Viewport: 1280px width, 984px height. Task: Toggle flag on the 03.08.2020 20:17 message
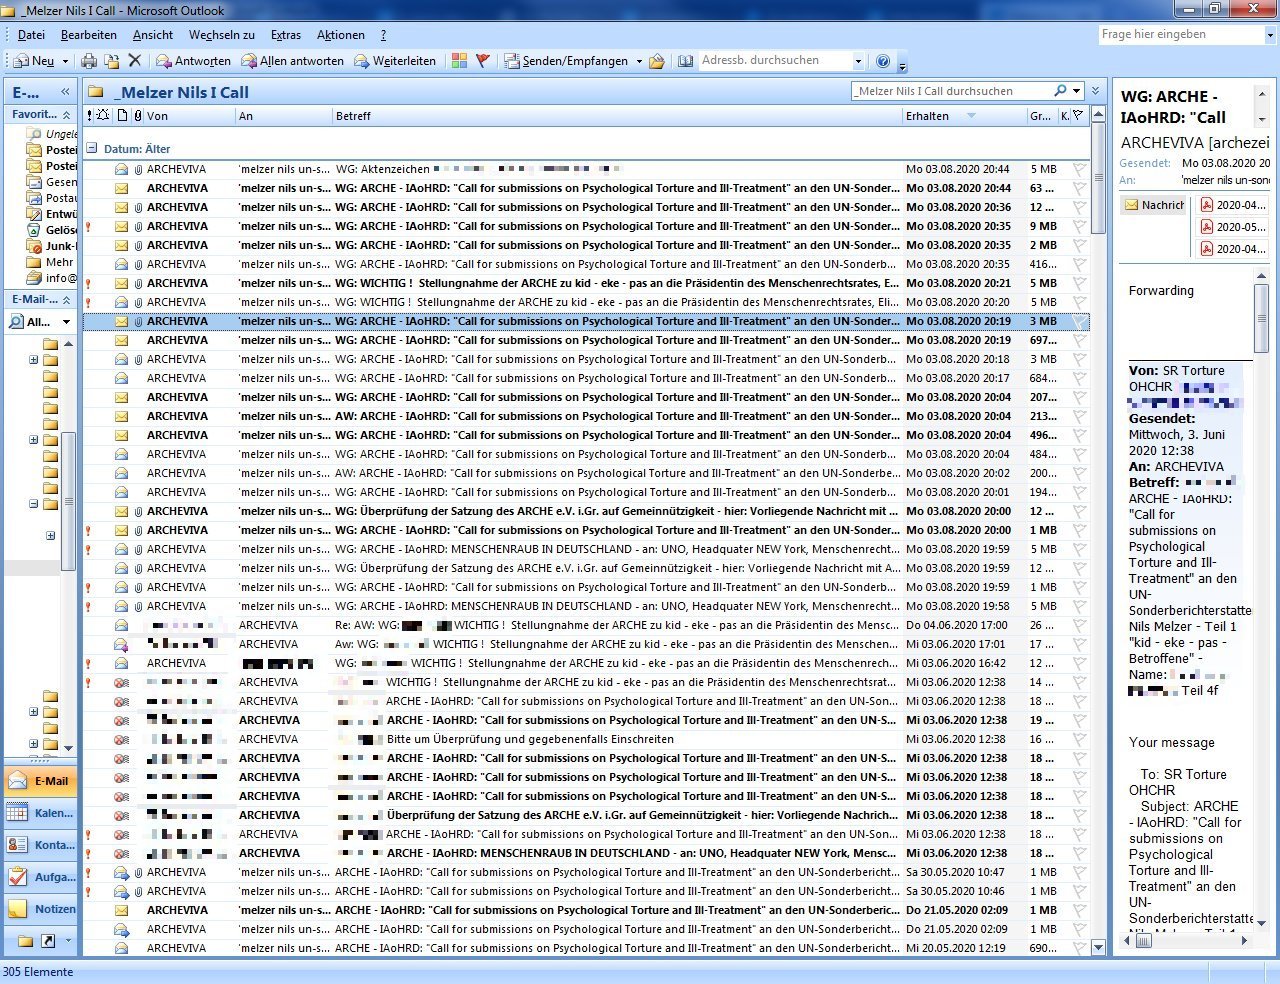tap(1079, 379)
